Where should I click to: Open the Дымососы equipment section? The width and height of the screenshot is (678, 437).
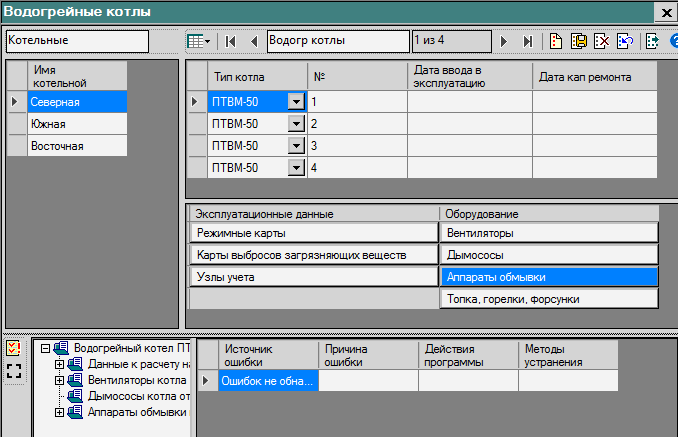click(548, 255)
